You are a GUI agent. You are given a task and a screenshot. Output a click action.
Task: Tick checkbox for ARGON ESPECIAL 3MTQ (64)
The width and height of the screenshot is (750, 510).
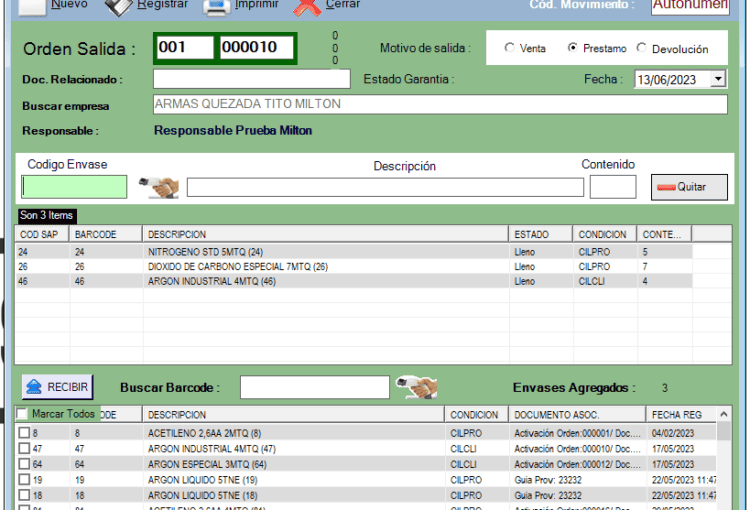coord(24,464)
